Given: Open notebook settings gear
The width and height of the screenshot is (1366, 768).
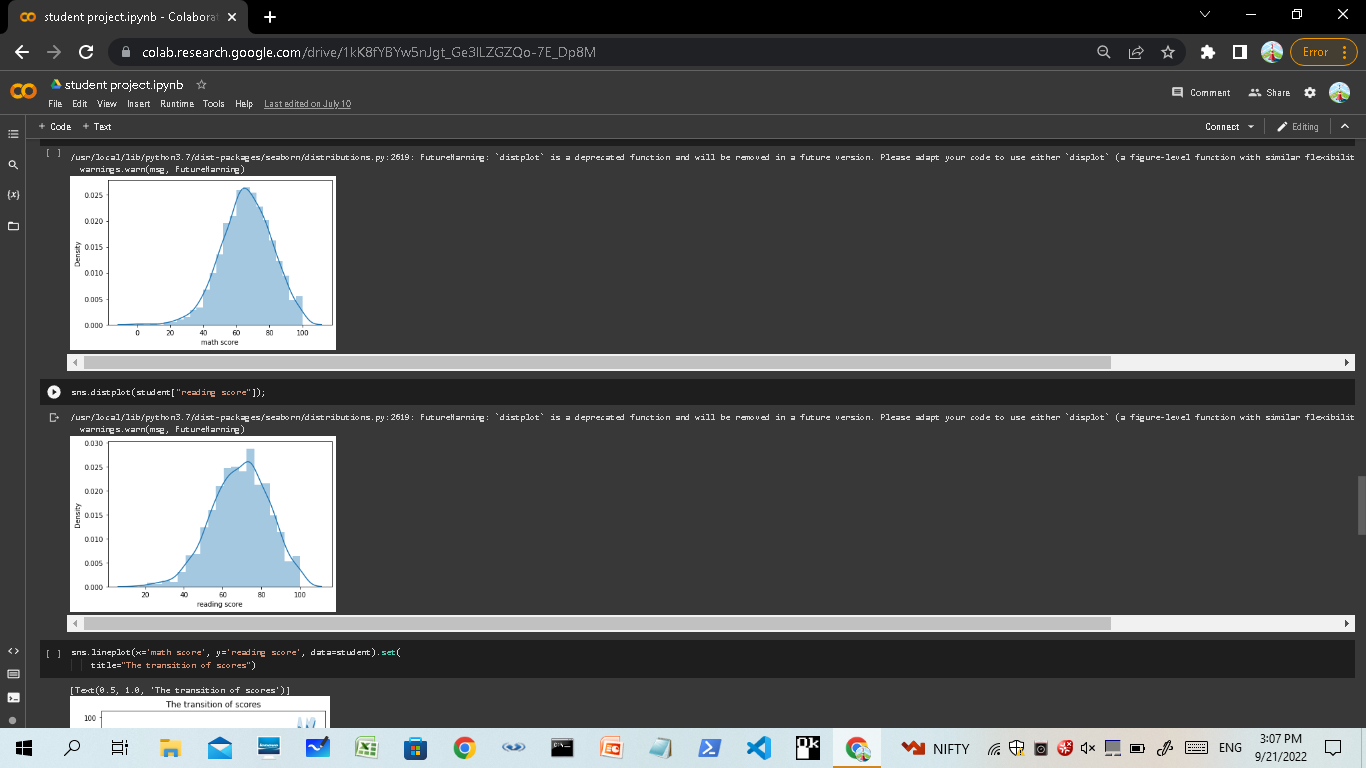Looking at the screenshot, I should click(x=1310, y=92).
